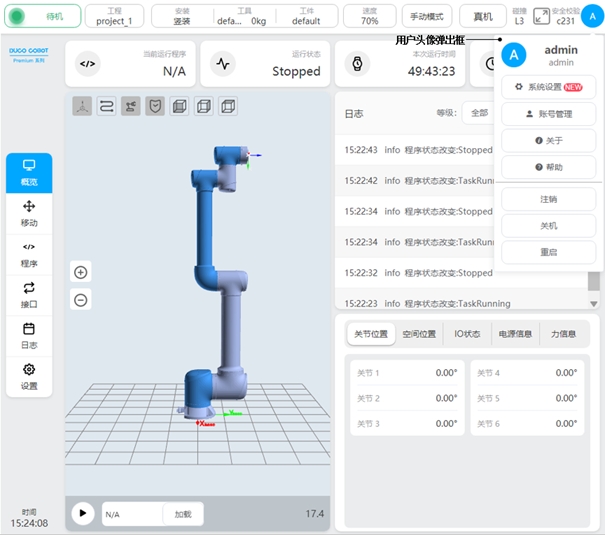Go to the 移动 move page

tap(29, 213)
